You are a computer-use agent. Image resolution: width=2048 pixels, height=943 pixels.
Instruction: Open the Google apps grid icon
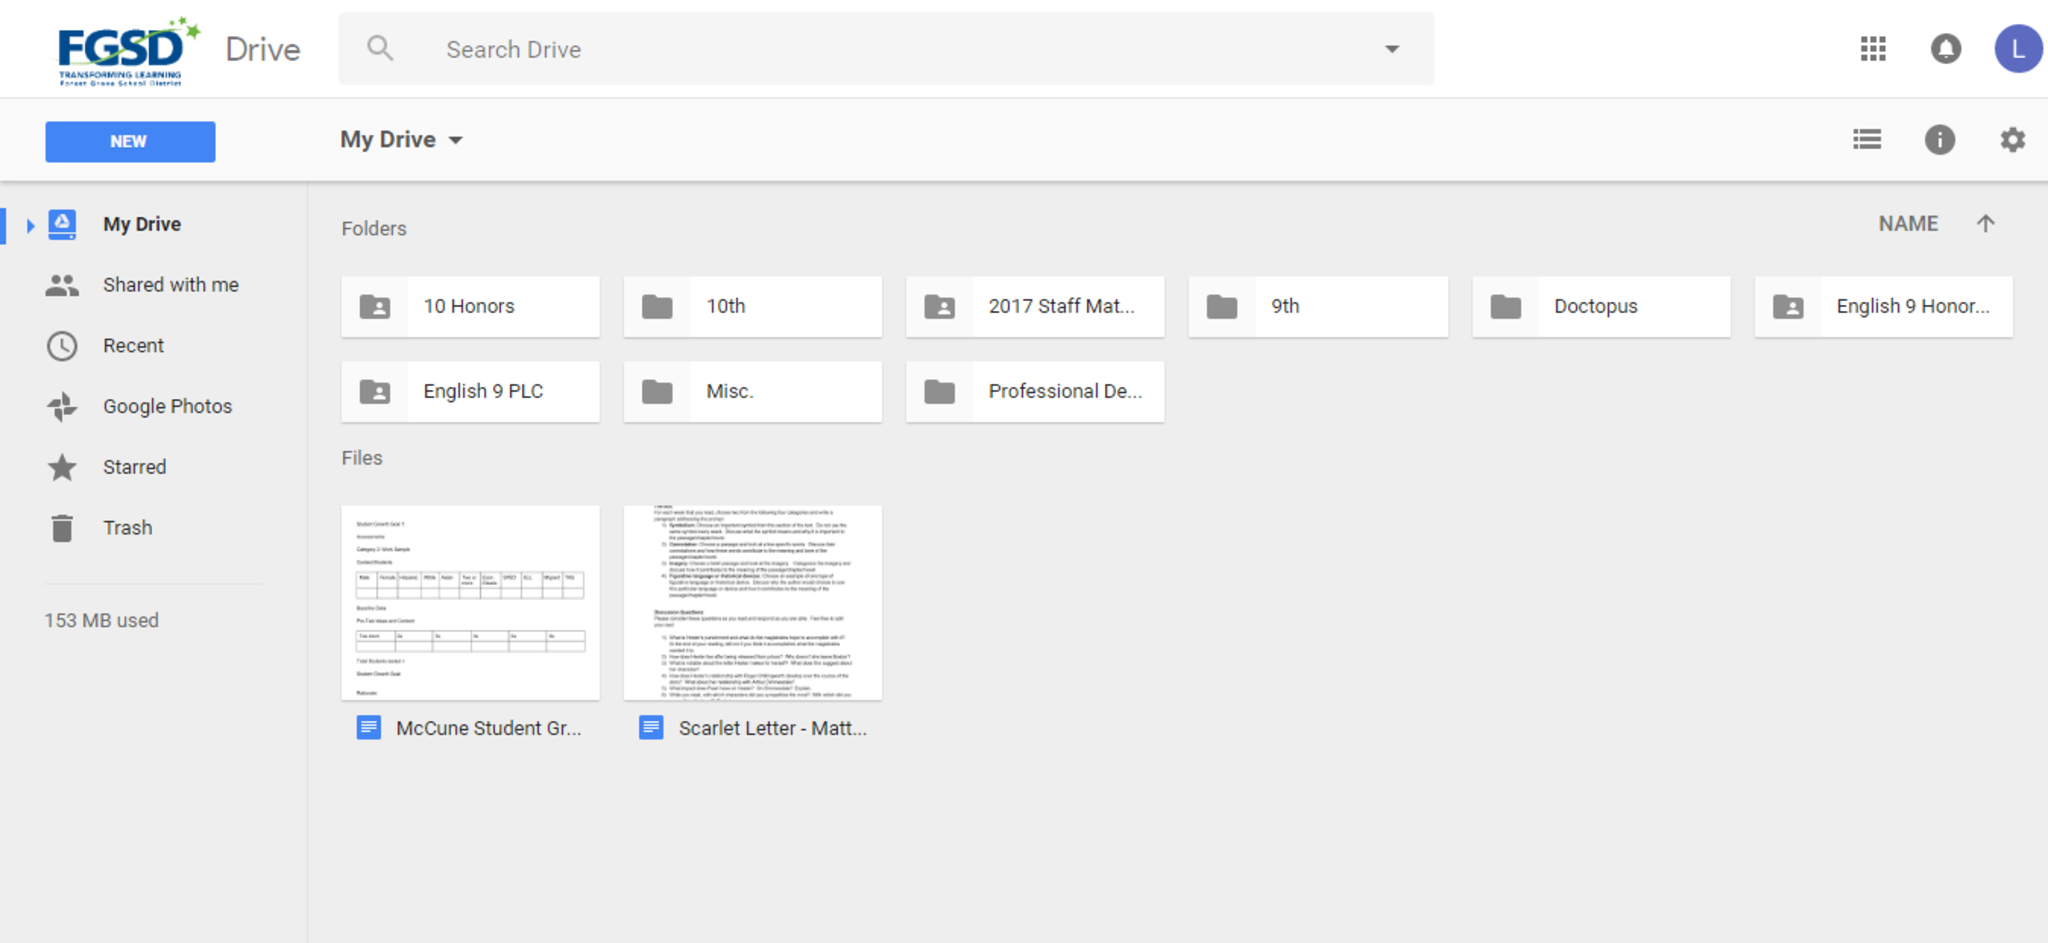pyautogui.click(x=1873, y=49)
